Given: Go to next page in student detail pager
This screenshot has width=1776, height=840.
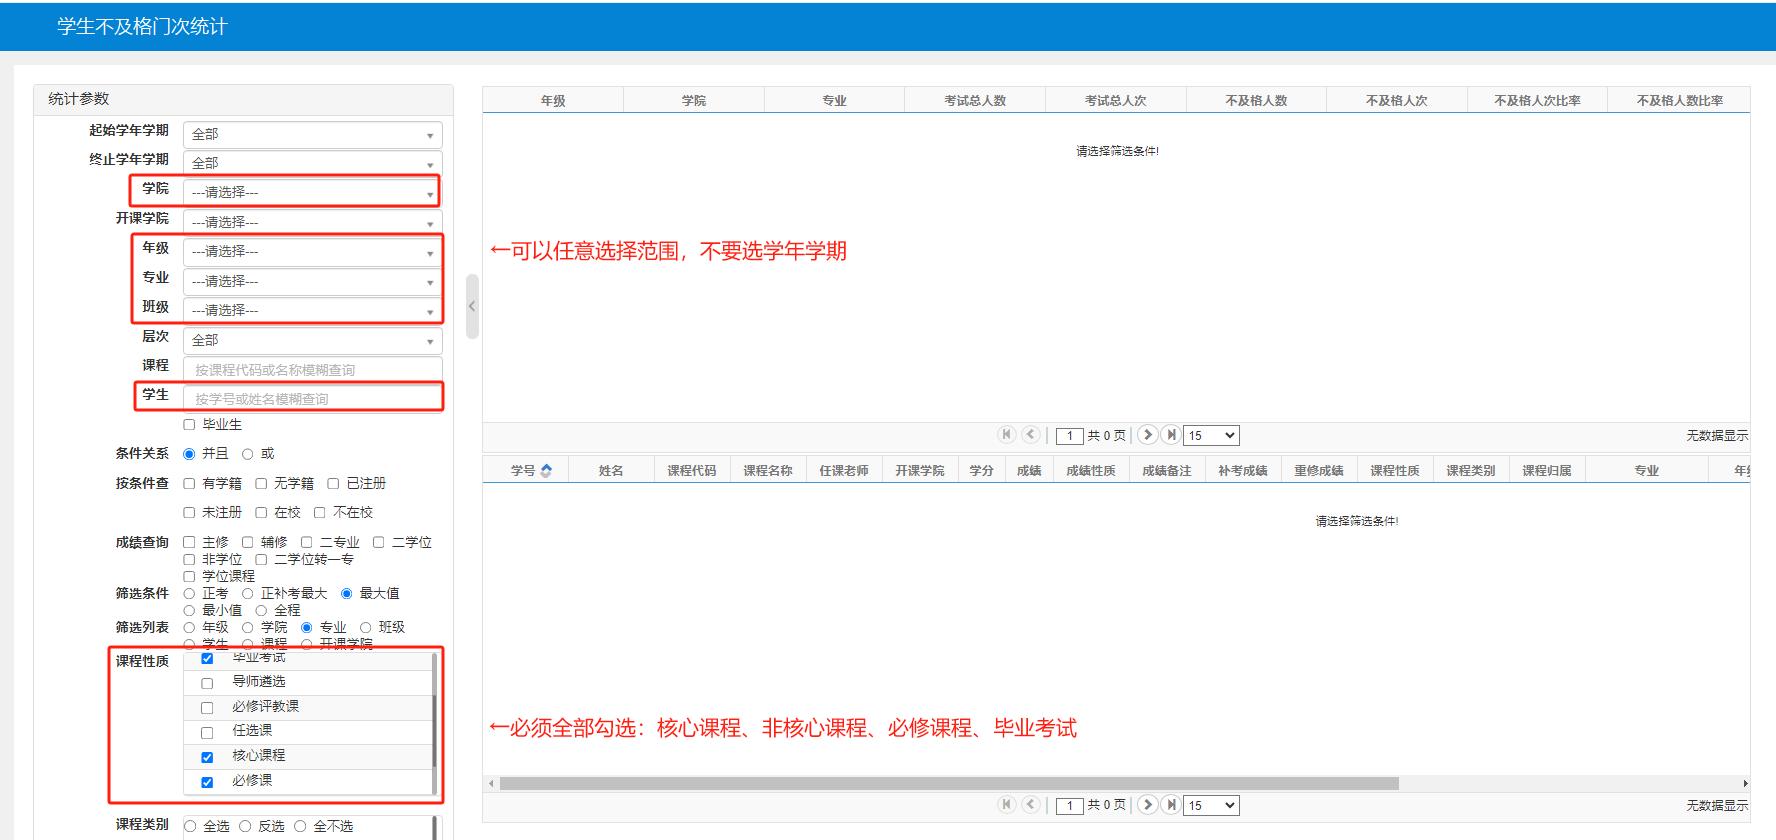Looking at the screenshot, I should pos(1148,805).
